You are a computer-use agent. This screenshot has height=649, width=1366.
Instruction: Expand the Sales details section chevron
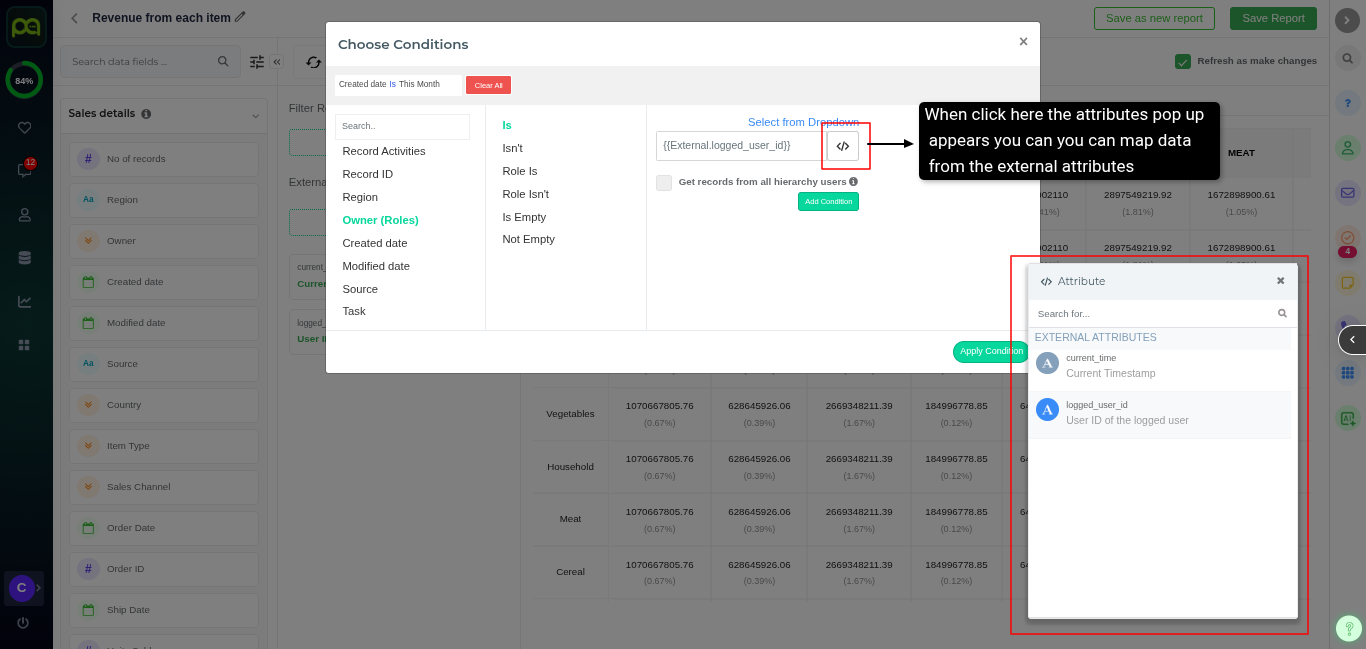(255, 115)
